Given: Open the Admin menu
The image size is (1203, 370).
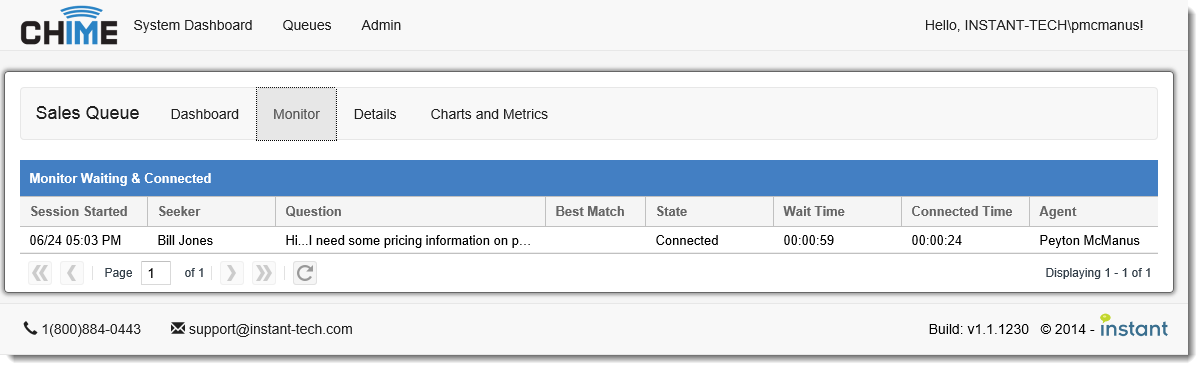Looking at the screenshot, I should [381, 25].
